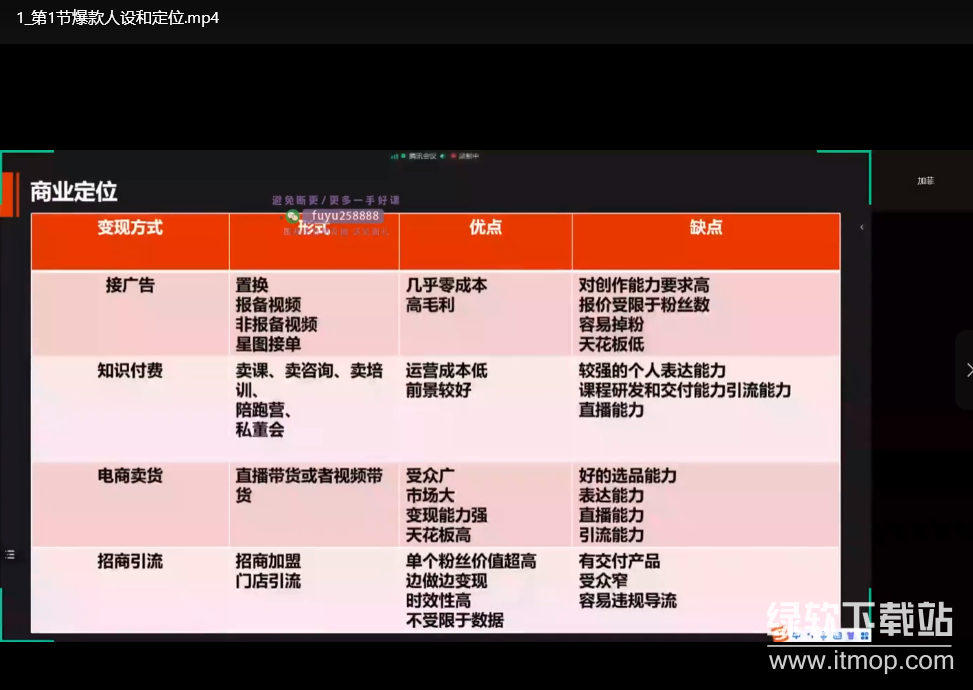Image resolution: width=973 pixels, height=690 pixels.
Task: Click the text 置换
Action: click(252, 285)
